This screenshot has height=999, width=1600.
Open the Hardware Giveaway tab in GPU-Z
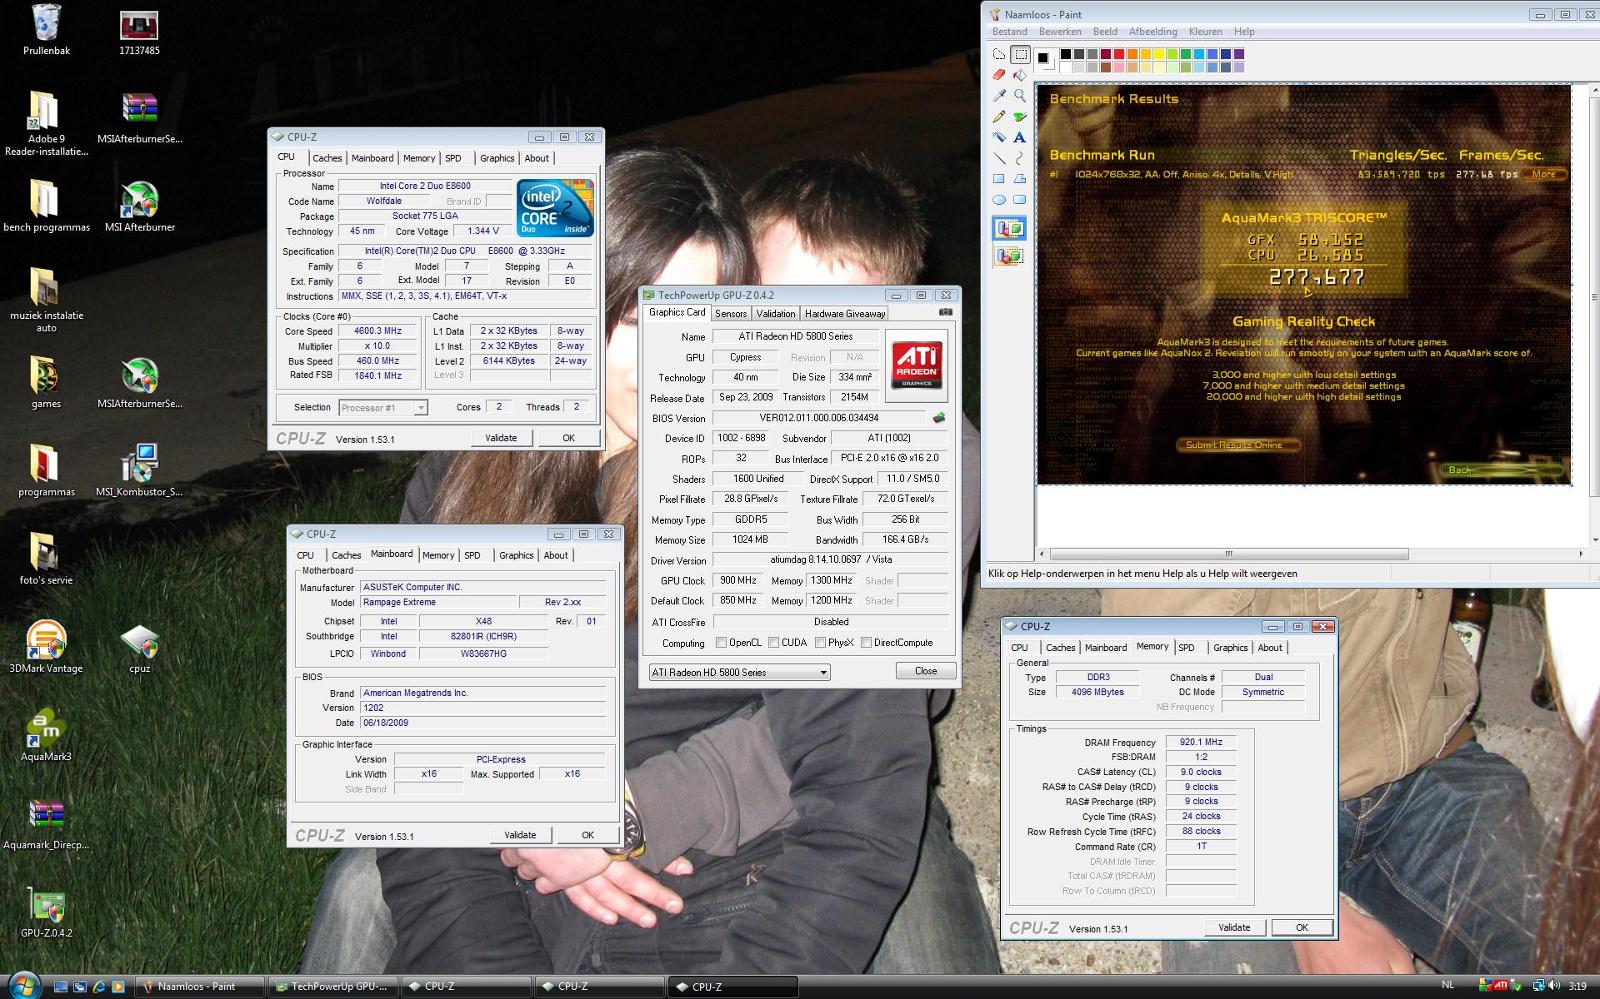(x=845, y=313)
